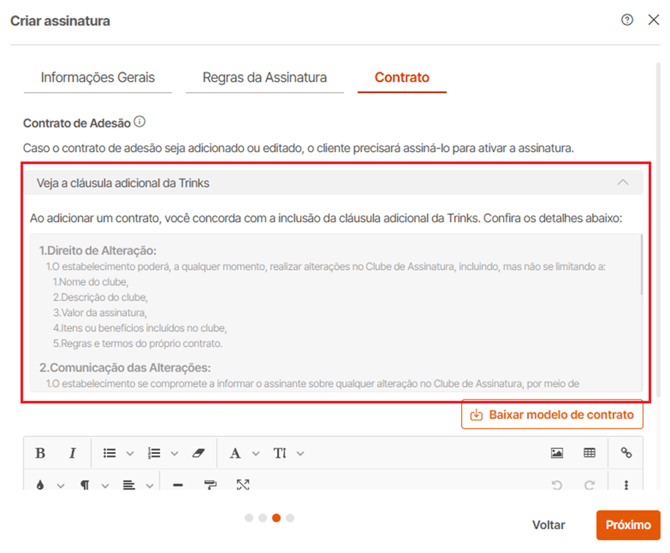
Task: Insert an image into the contract
Action: 557,453
